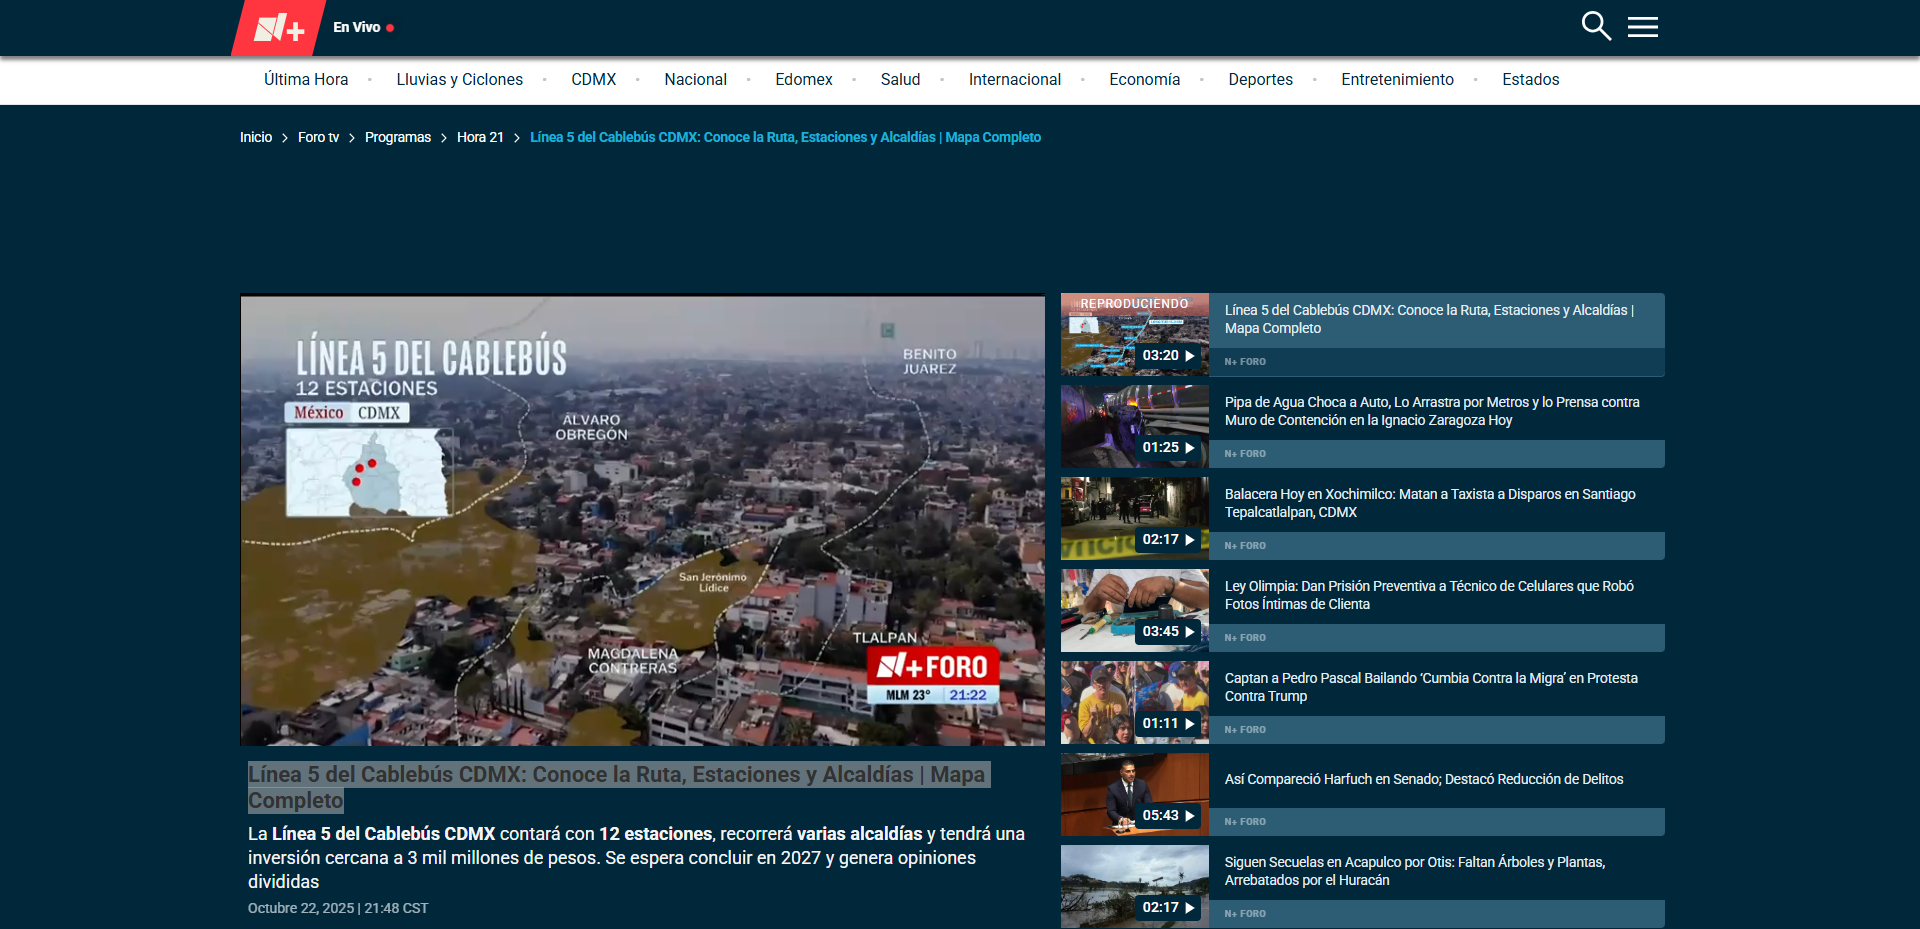The width and height of the screenshot is (1920, 929).
Task: Open the Pipa de Agua video thumbnail
Action: tap(1135, 426)
